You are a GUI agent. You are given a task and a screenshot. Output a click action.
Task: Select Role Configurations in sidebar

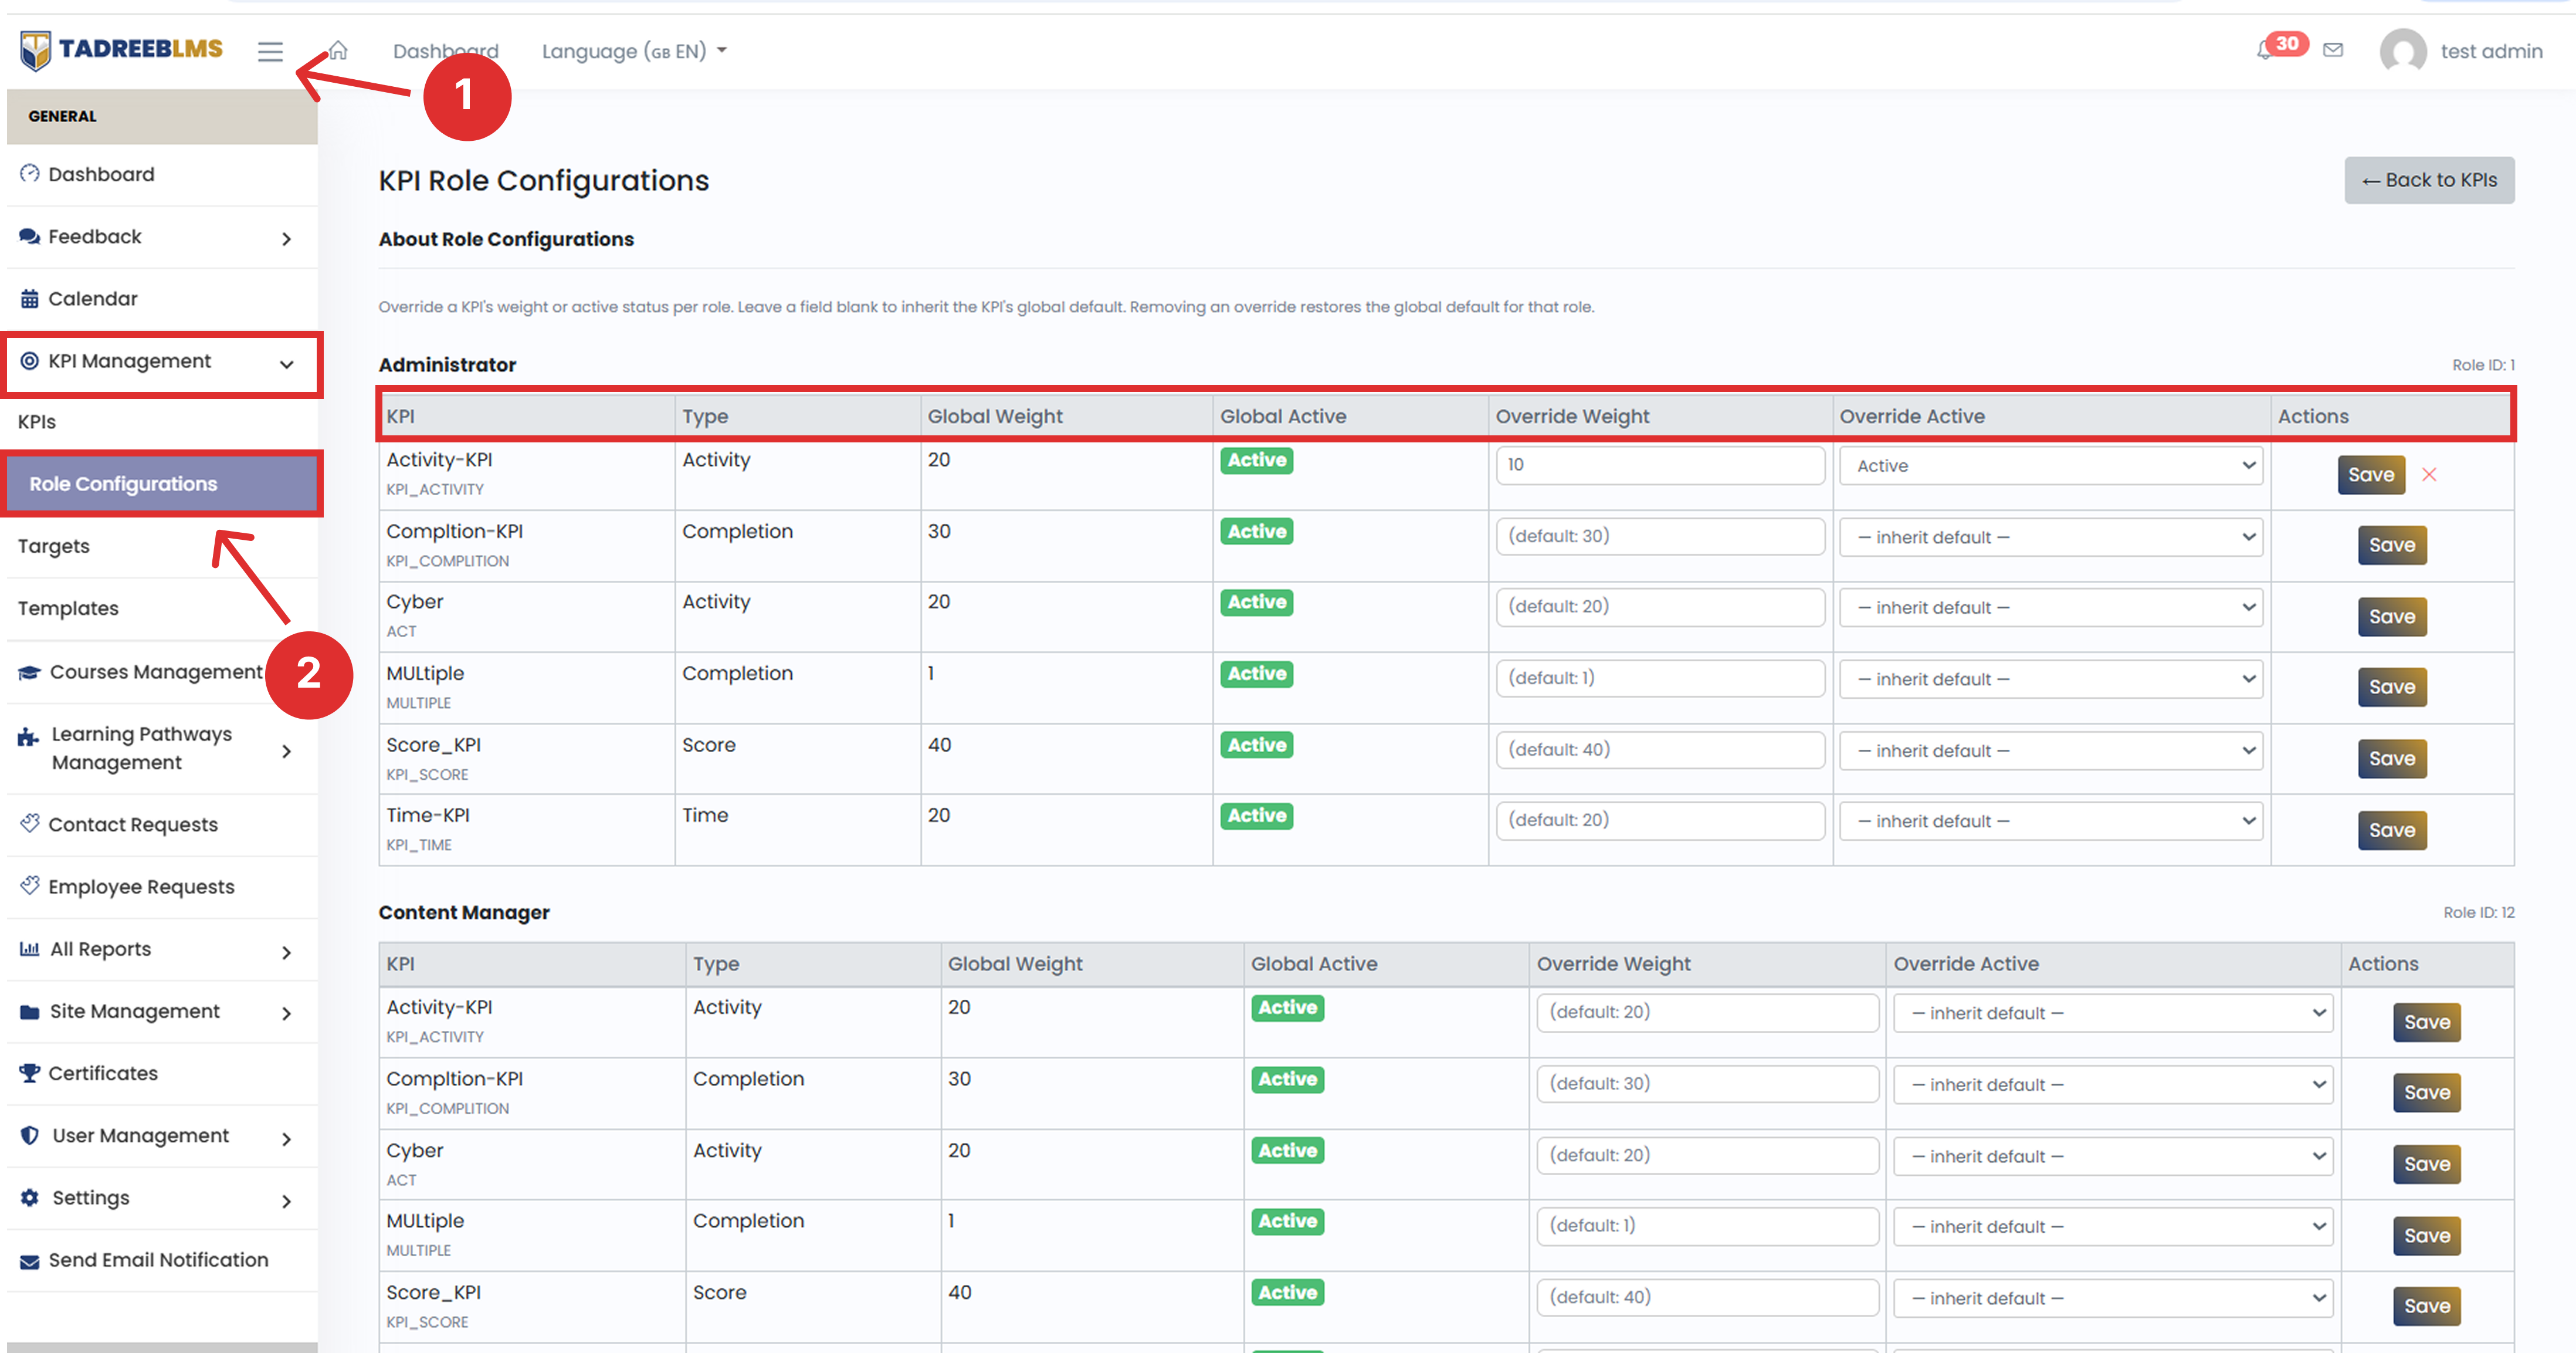click(162, 484)
